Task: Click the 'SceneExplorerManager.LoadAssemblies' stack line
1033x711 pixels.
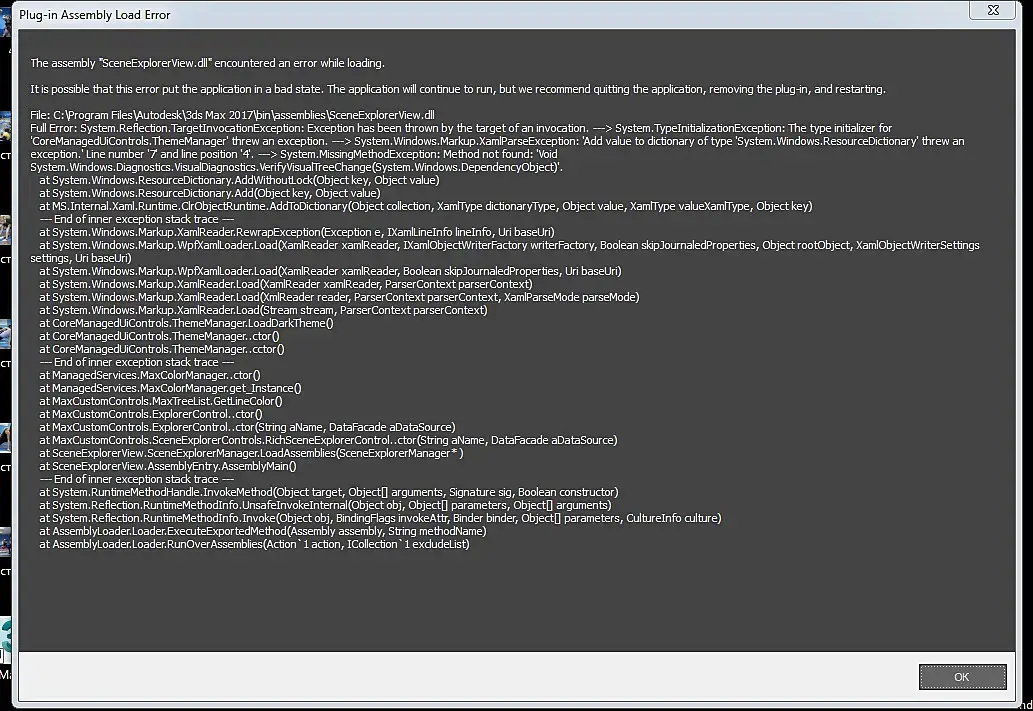Action: (x=251, y=453)
